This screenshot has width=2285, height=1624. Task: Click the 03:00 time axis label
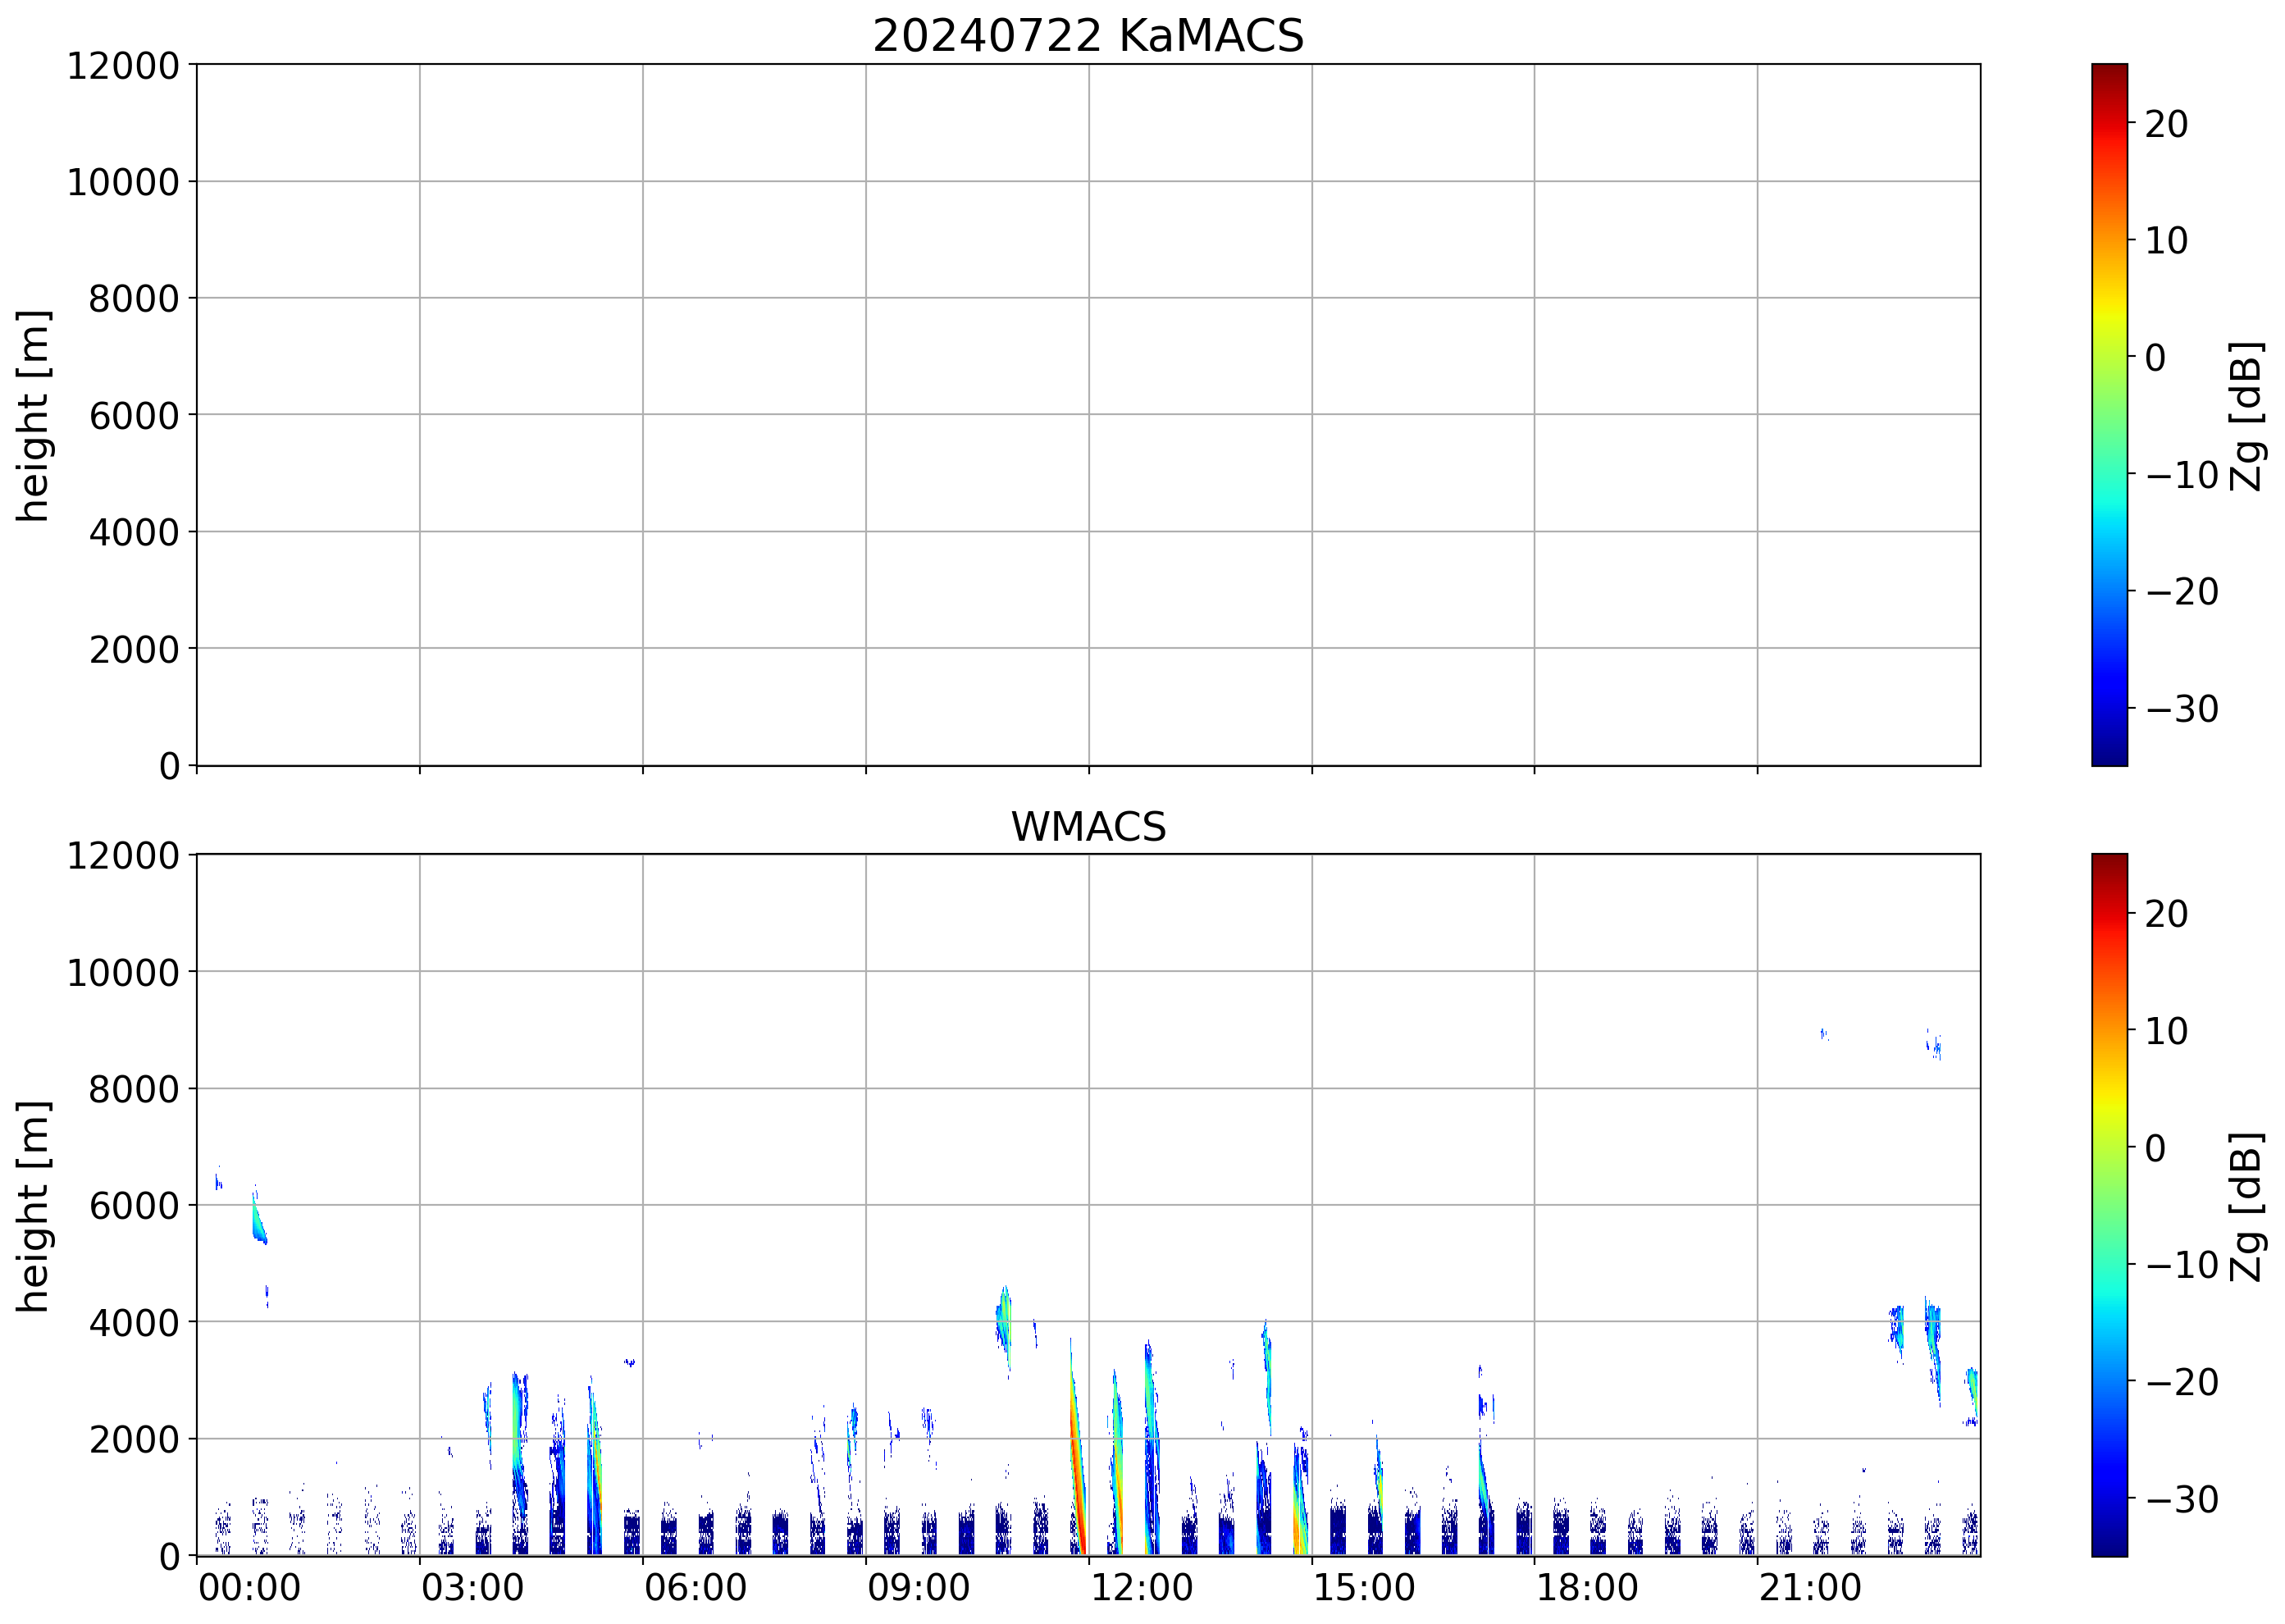coord(472,1588)
